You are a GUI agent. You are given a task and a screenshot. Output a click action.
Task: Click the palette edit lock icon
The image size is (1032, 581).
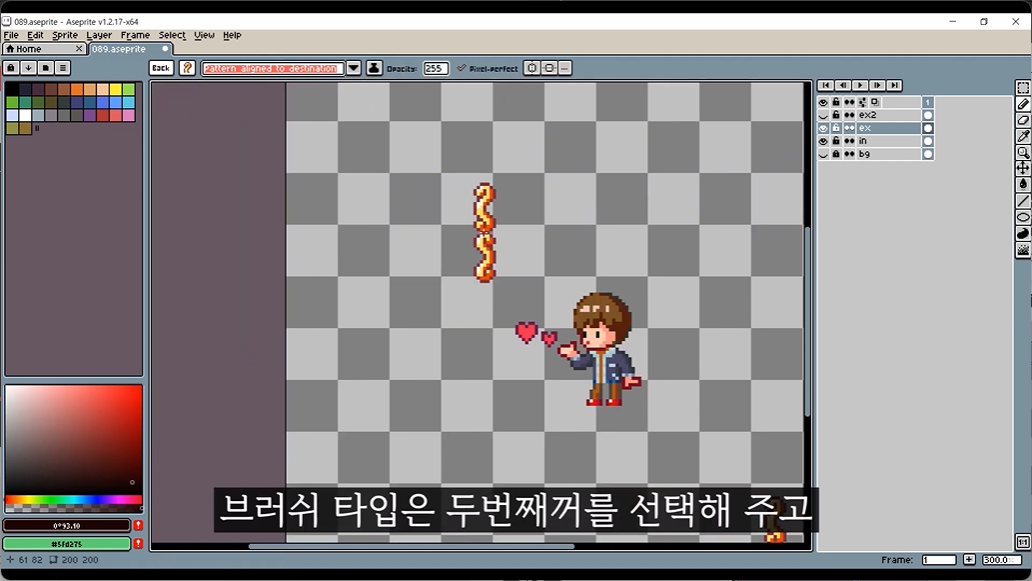(x=11, y=68)
